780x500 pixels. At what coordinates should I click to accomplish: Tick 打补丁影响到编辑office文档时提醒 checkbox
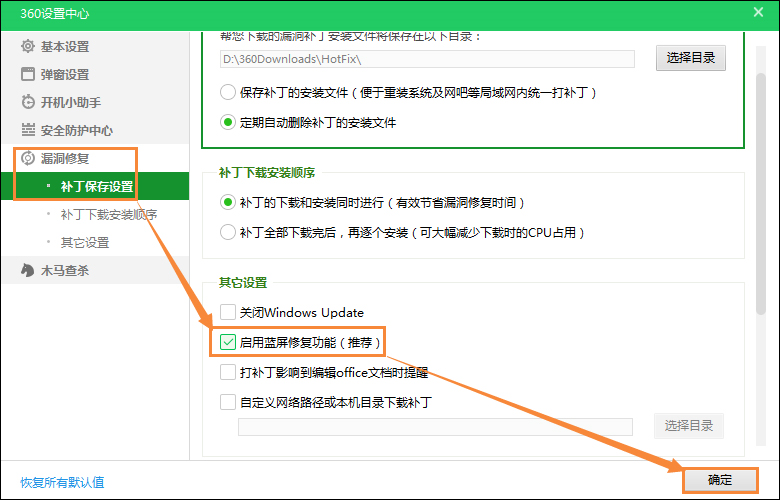[228, 372]
